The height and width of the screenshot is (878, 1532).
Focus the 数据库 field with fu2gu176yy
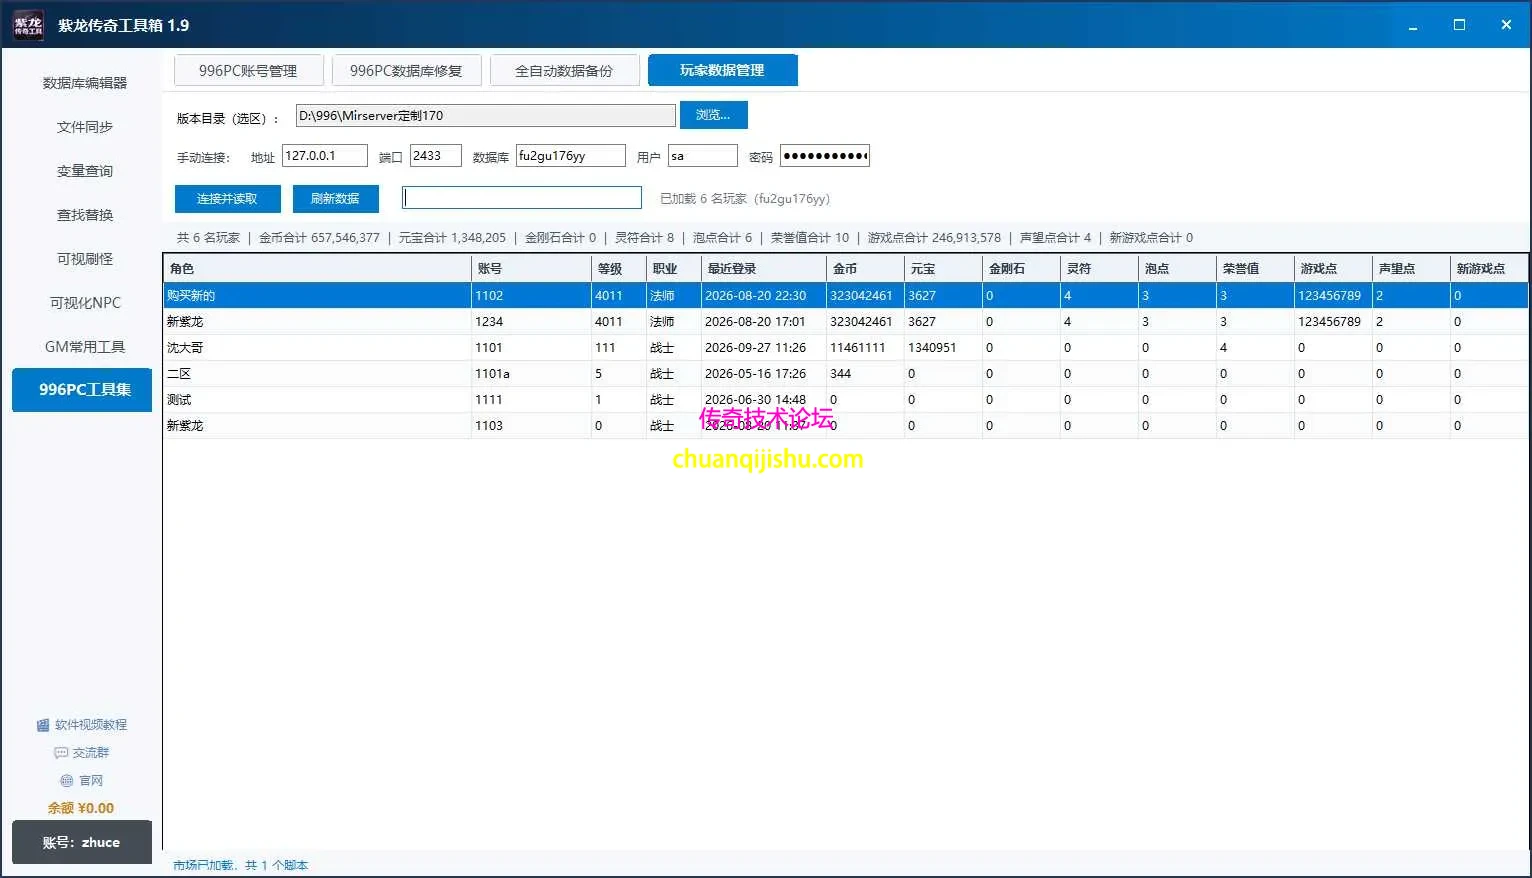tap(571, 156)
